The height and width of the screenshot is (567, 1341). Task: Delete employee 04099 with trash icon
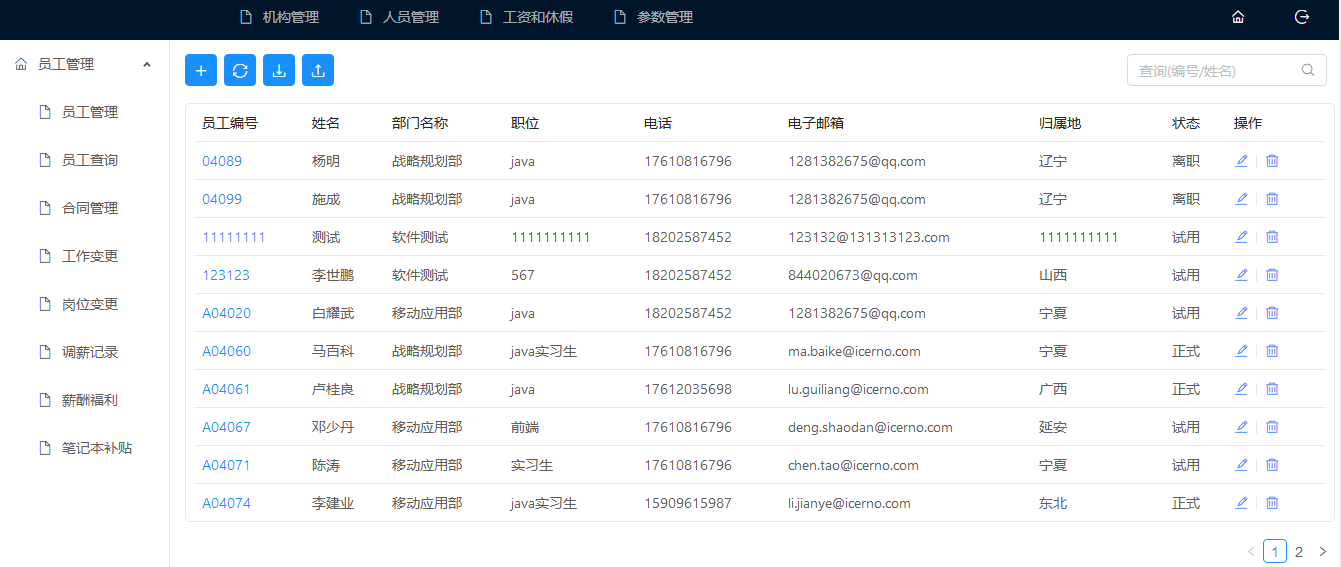pos(1272,198)
